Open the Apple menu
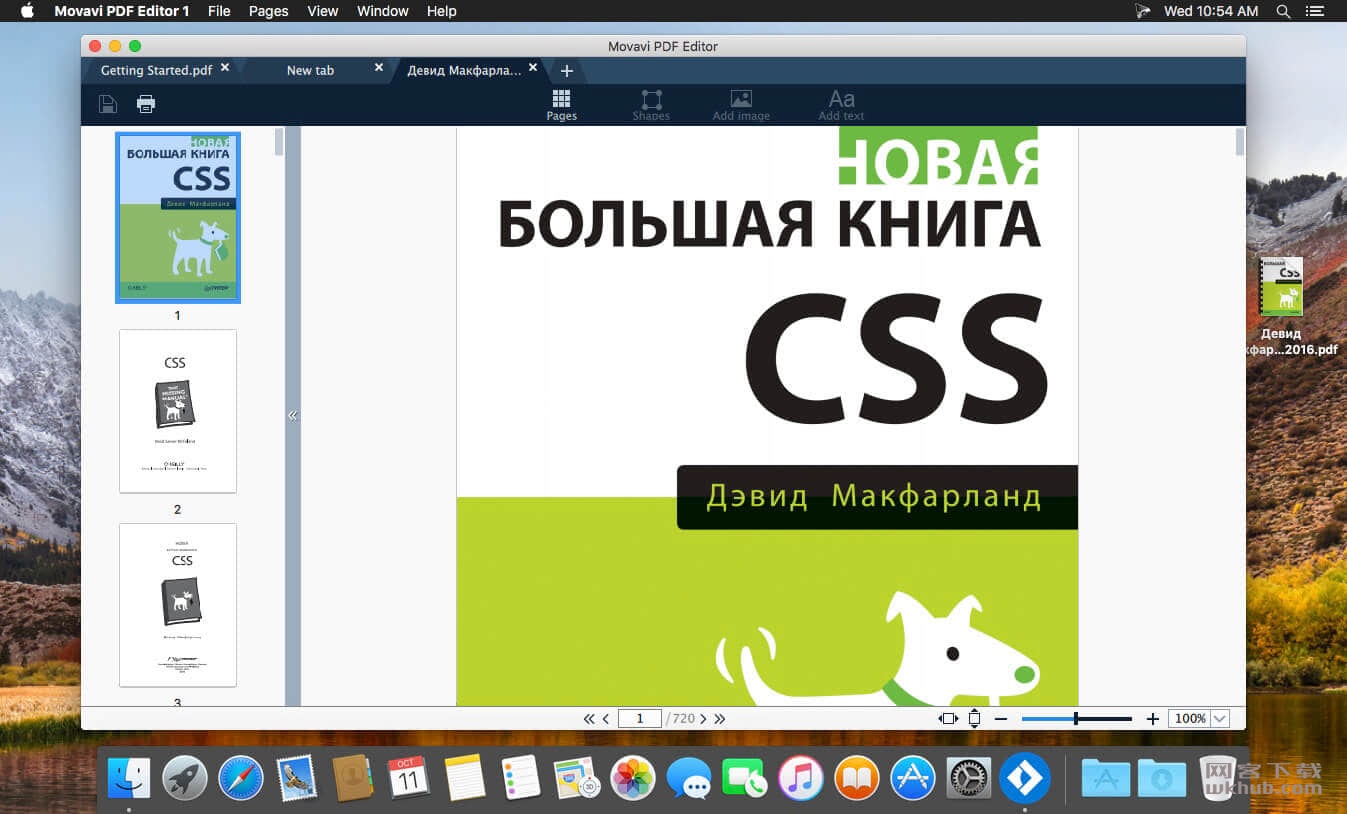 [x=27, y=11]
